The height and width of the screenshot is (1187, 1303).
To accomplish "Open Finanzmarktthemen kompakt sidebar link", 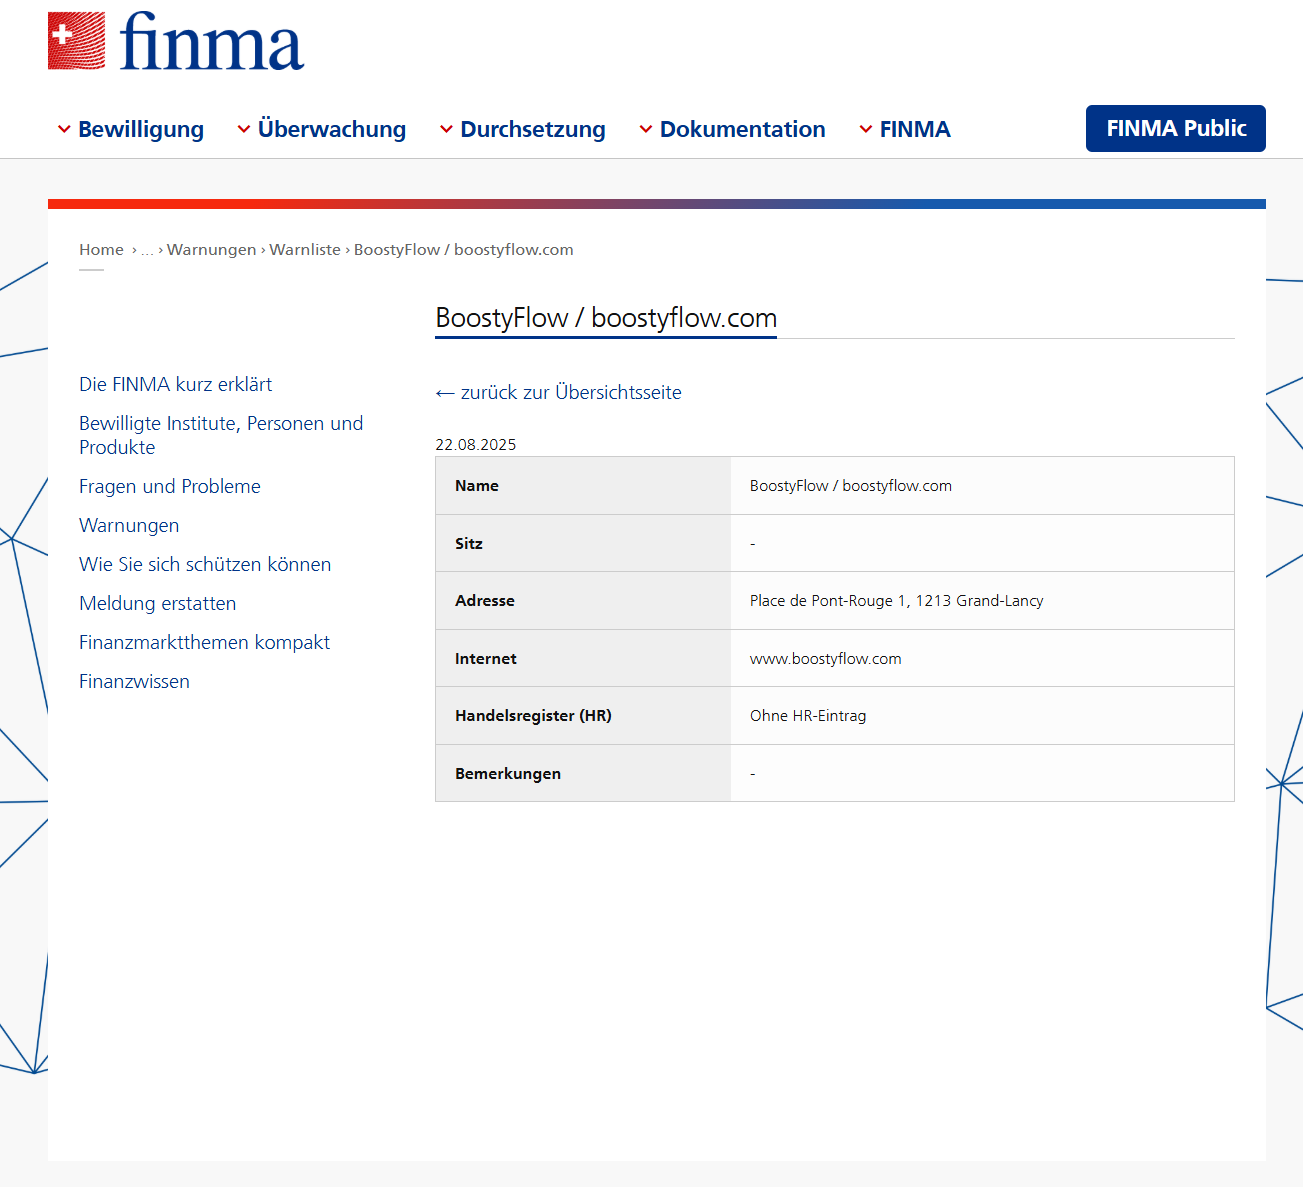I will 204,642.
